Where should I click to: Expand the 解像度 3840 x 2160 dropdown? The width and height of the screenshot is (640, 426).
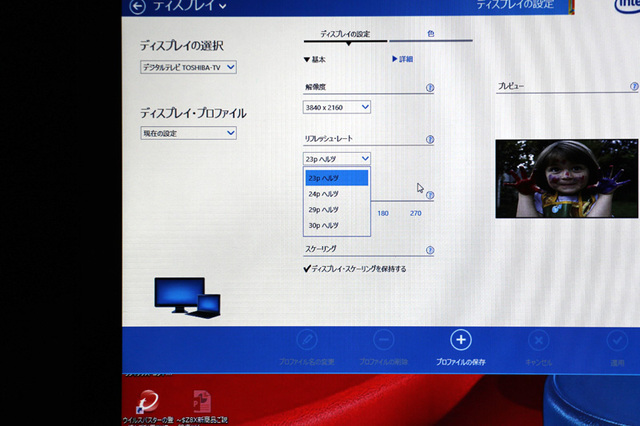click(x=337, y=107)
